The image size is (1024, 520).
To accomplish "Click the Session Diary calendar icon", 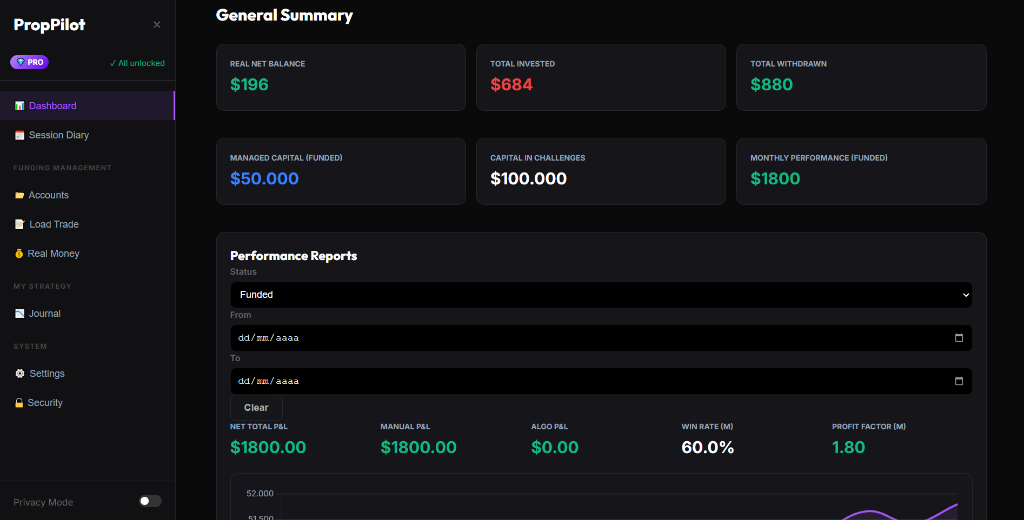I will coord(20,135).
